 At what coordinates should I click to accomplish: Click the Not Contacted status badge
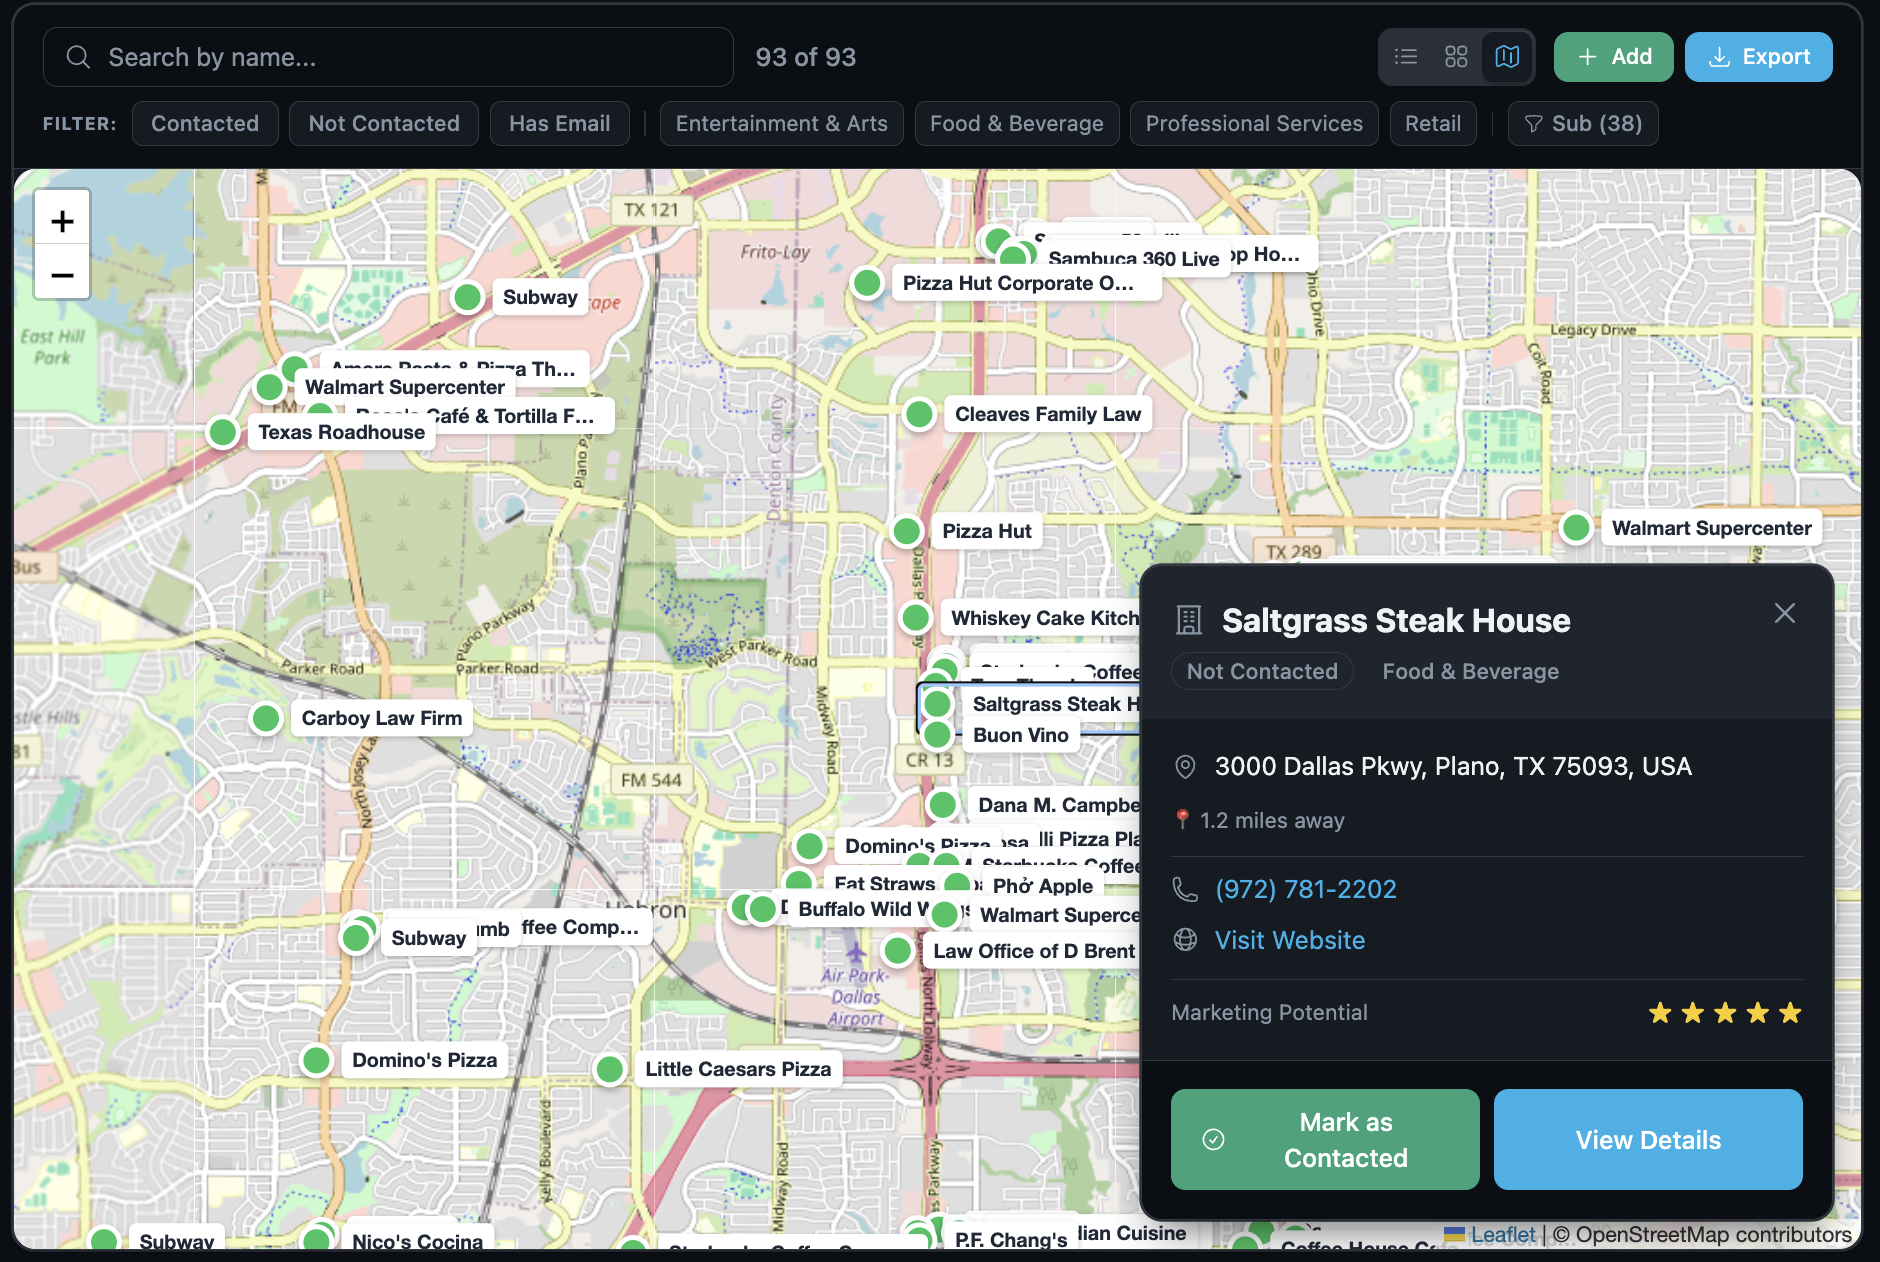(x=1262, y=671)
